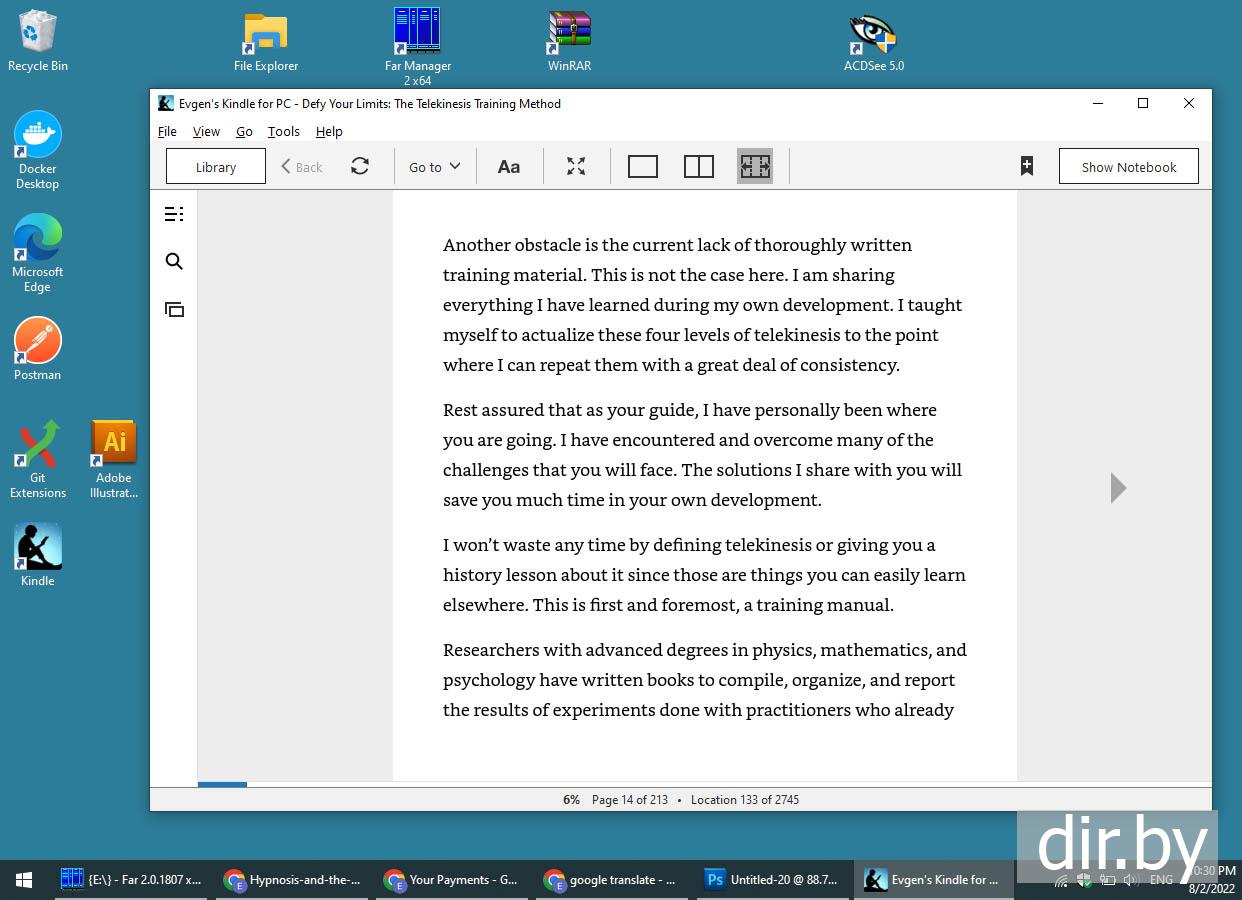Go to the next page arrow
Image resolution: width=1242 pixels, height=900 pixels.
[x=1118, y=488]
